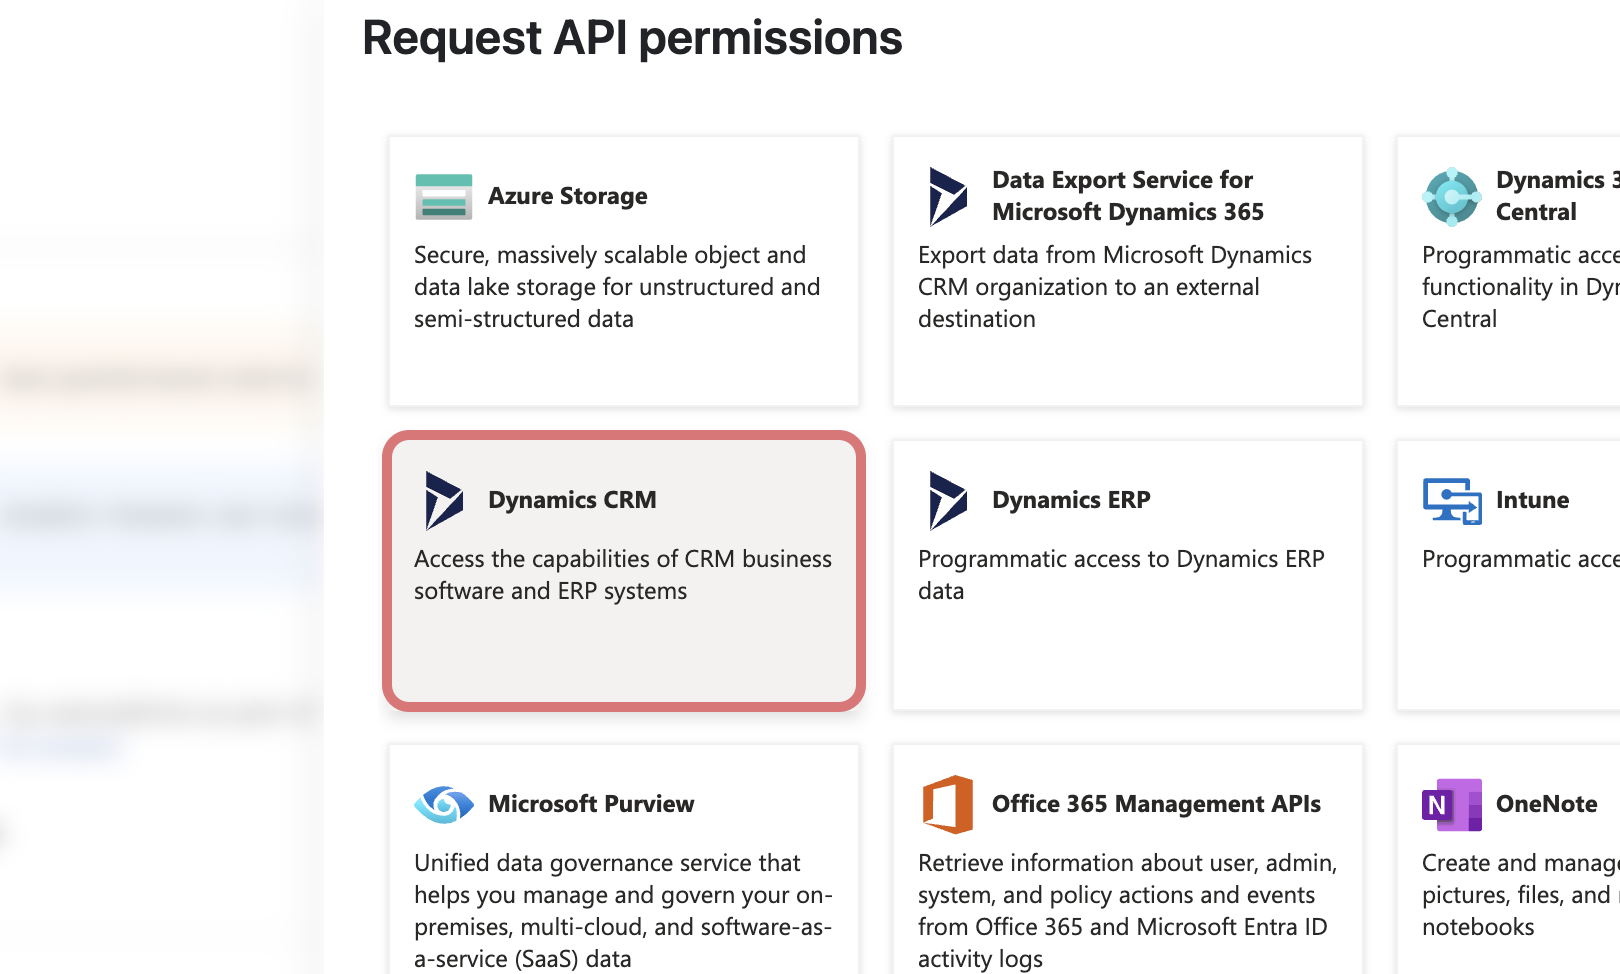Open the Dynamics ERP permission tile
Screen dimensions: 1620x974
click(1127, 573)
